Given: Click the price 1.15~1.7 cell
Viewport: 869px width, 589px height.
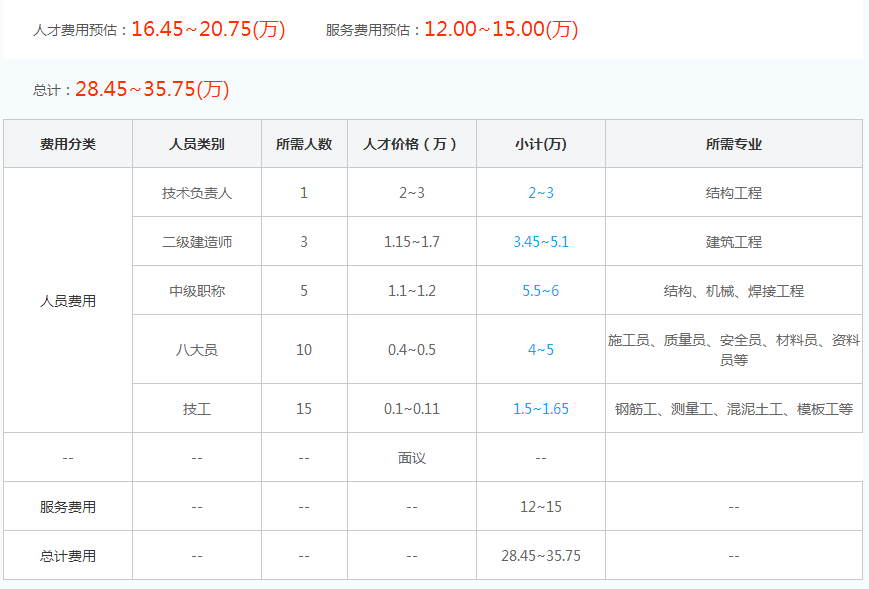Looking at the screenshot, I should point(411,242).
